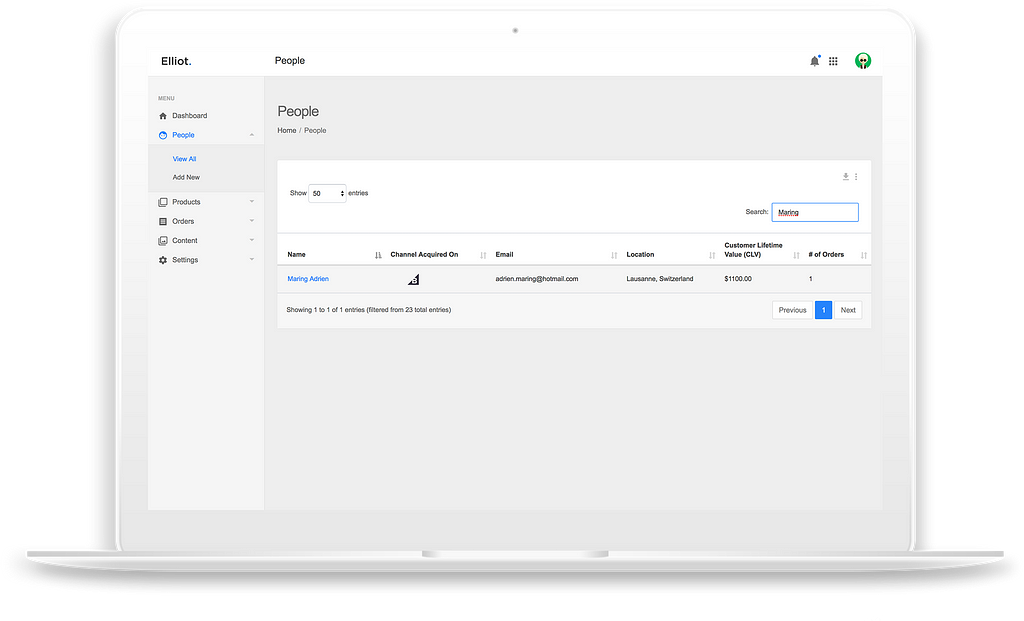
Task: Go to Home in the breadcrumb
Action: click(x=287, y=131)
